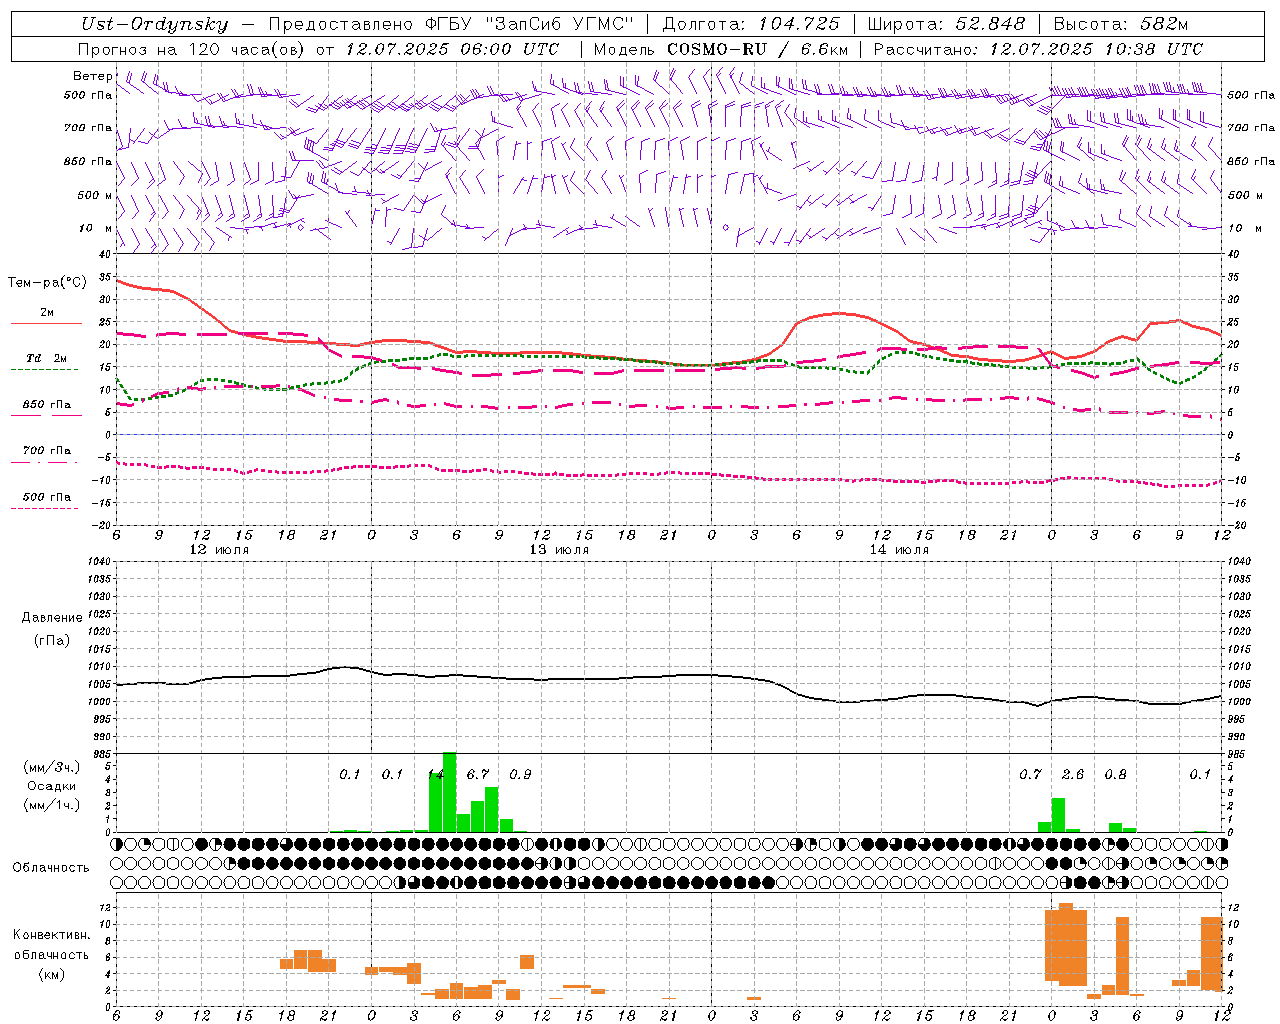Click the 14 июля date label

[x=899, y=550]
